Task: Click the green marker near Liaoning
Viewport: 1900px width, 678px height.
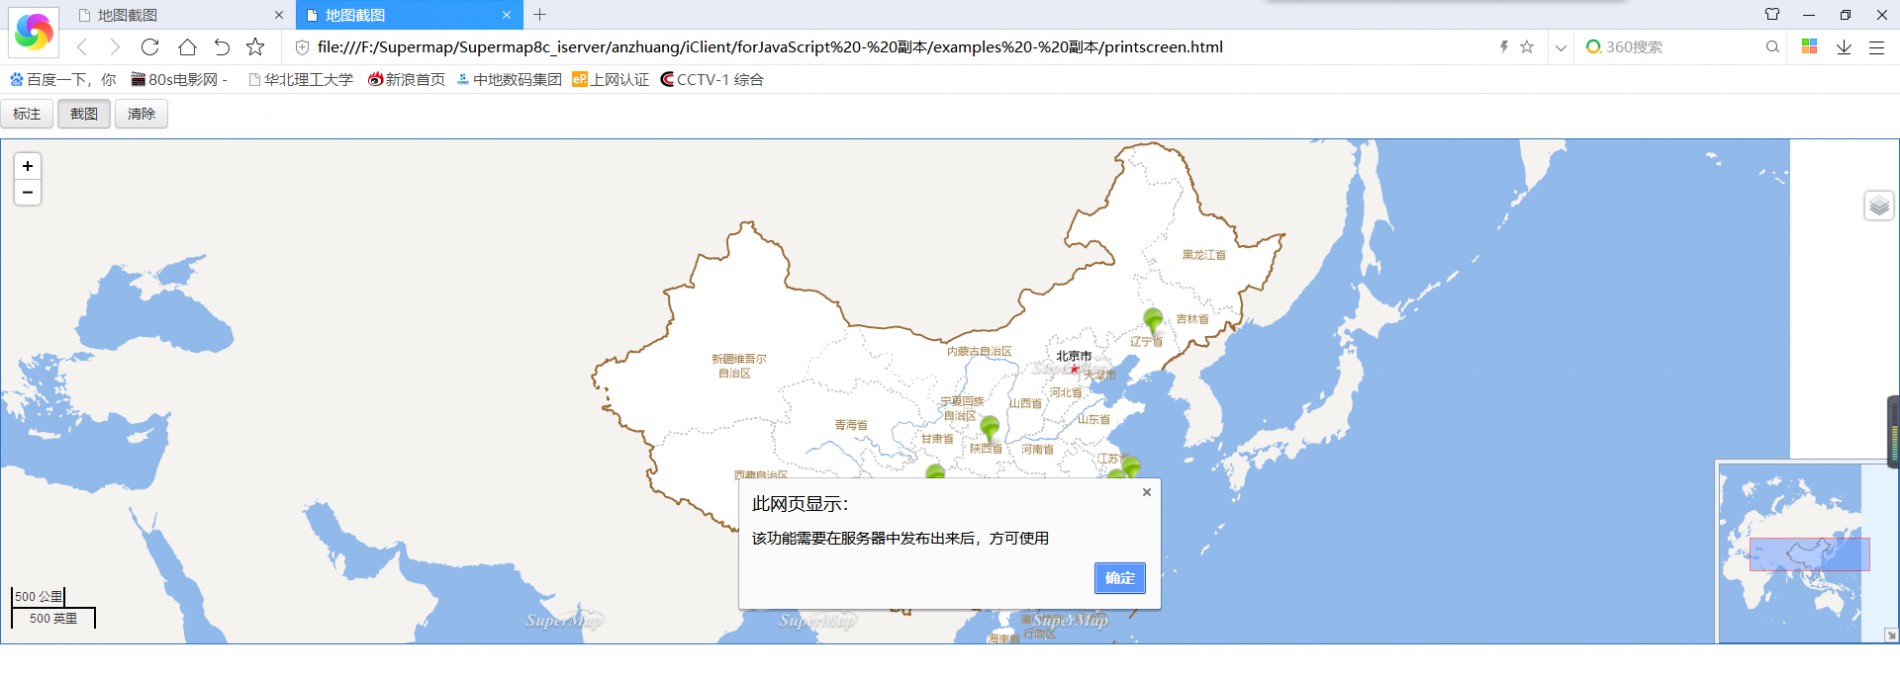Action: pos(1152,320)
